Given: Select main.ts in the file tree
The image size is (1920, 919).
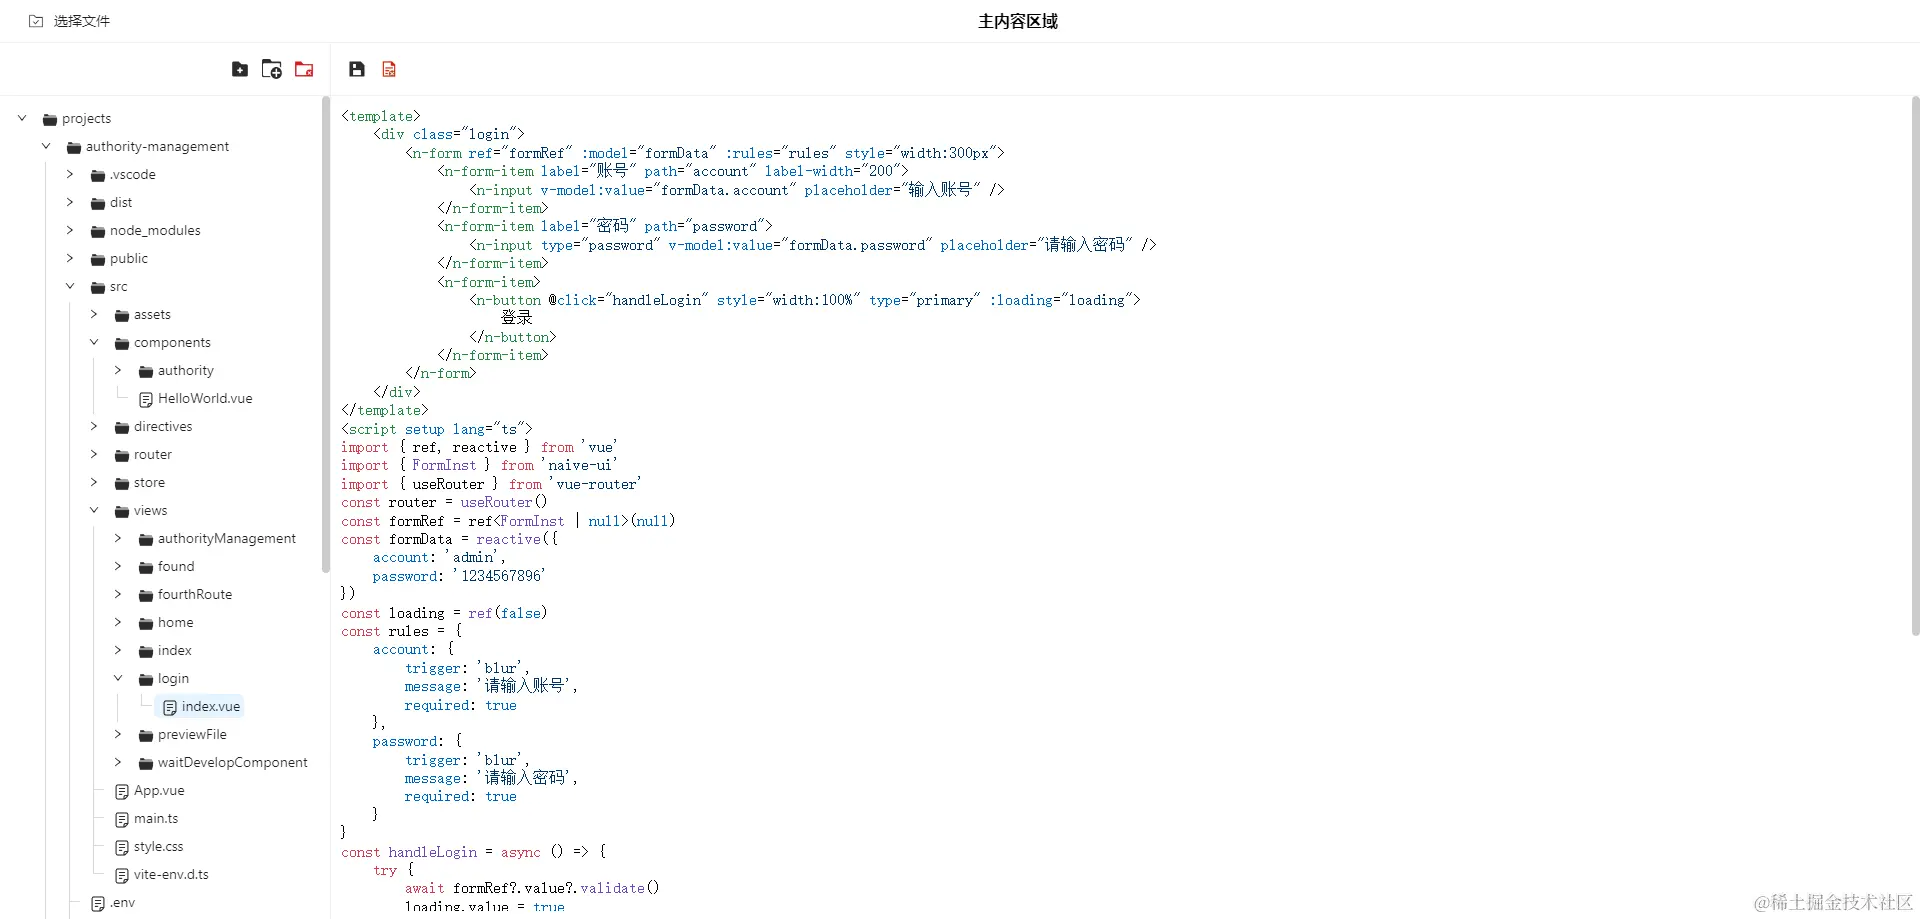Looking at the screenshot, I should (x=157, y=818).
